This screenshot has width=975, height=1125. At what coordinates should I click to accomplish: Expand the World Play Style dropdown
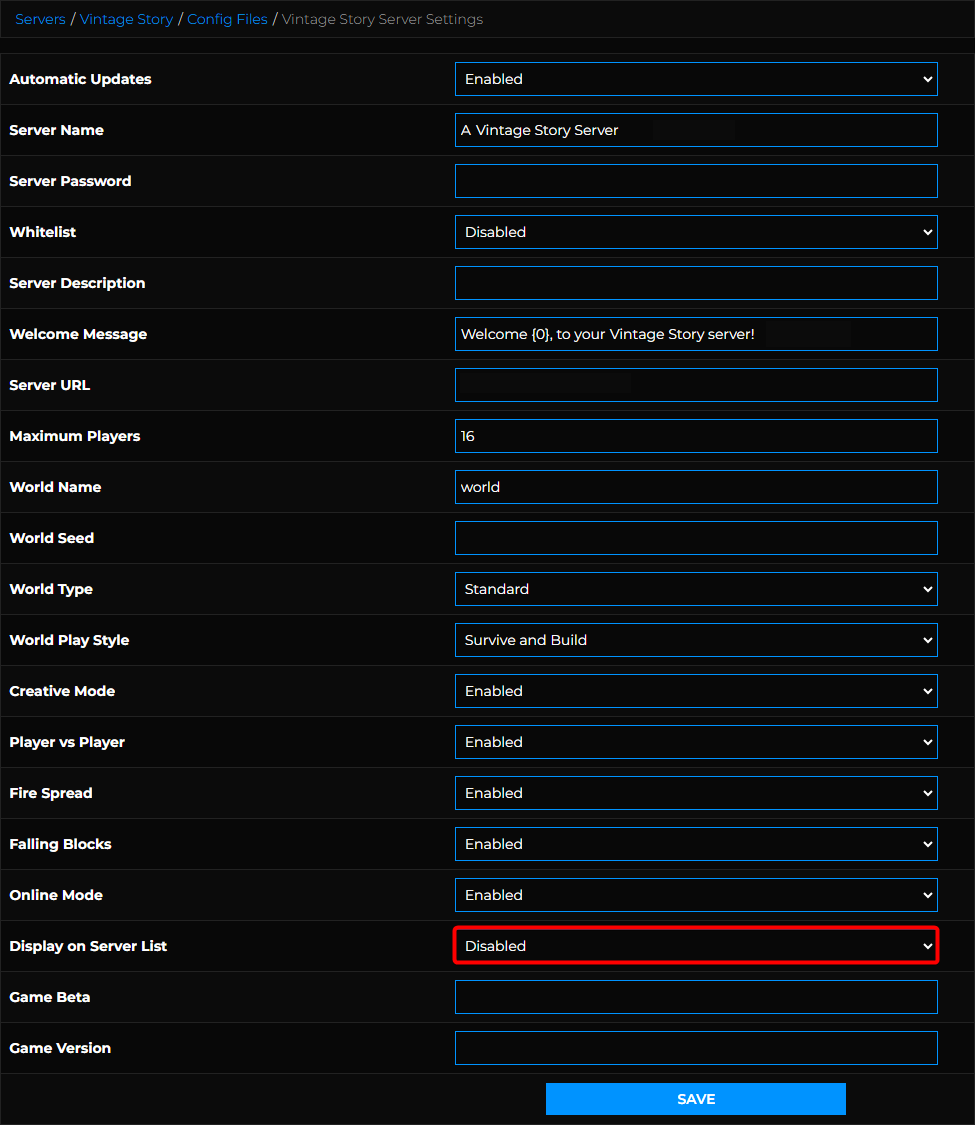pyautogui.click(x=695, y=640)
